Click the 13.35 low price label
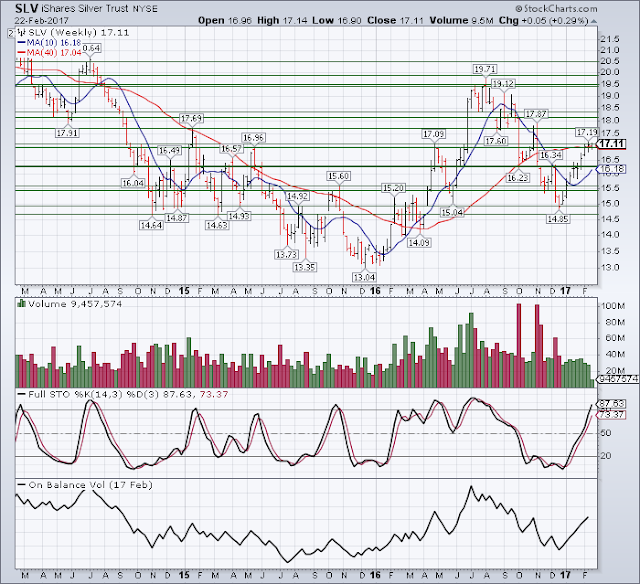Image resolution: width=640 pixels, height=584 pixels. point(304,267)
